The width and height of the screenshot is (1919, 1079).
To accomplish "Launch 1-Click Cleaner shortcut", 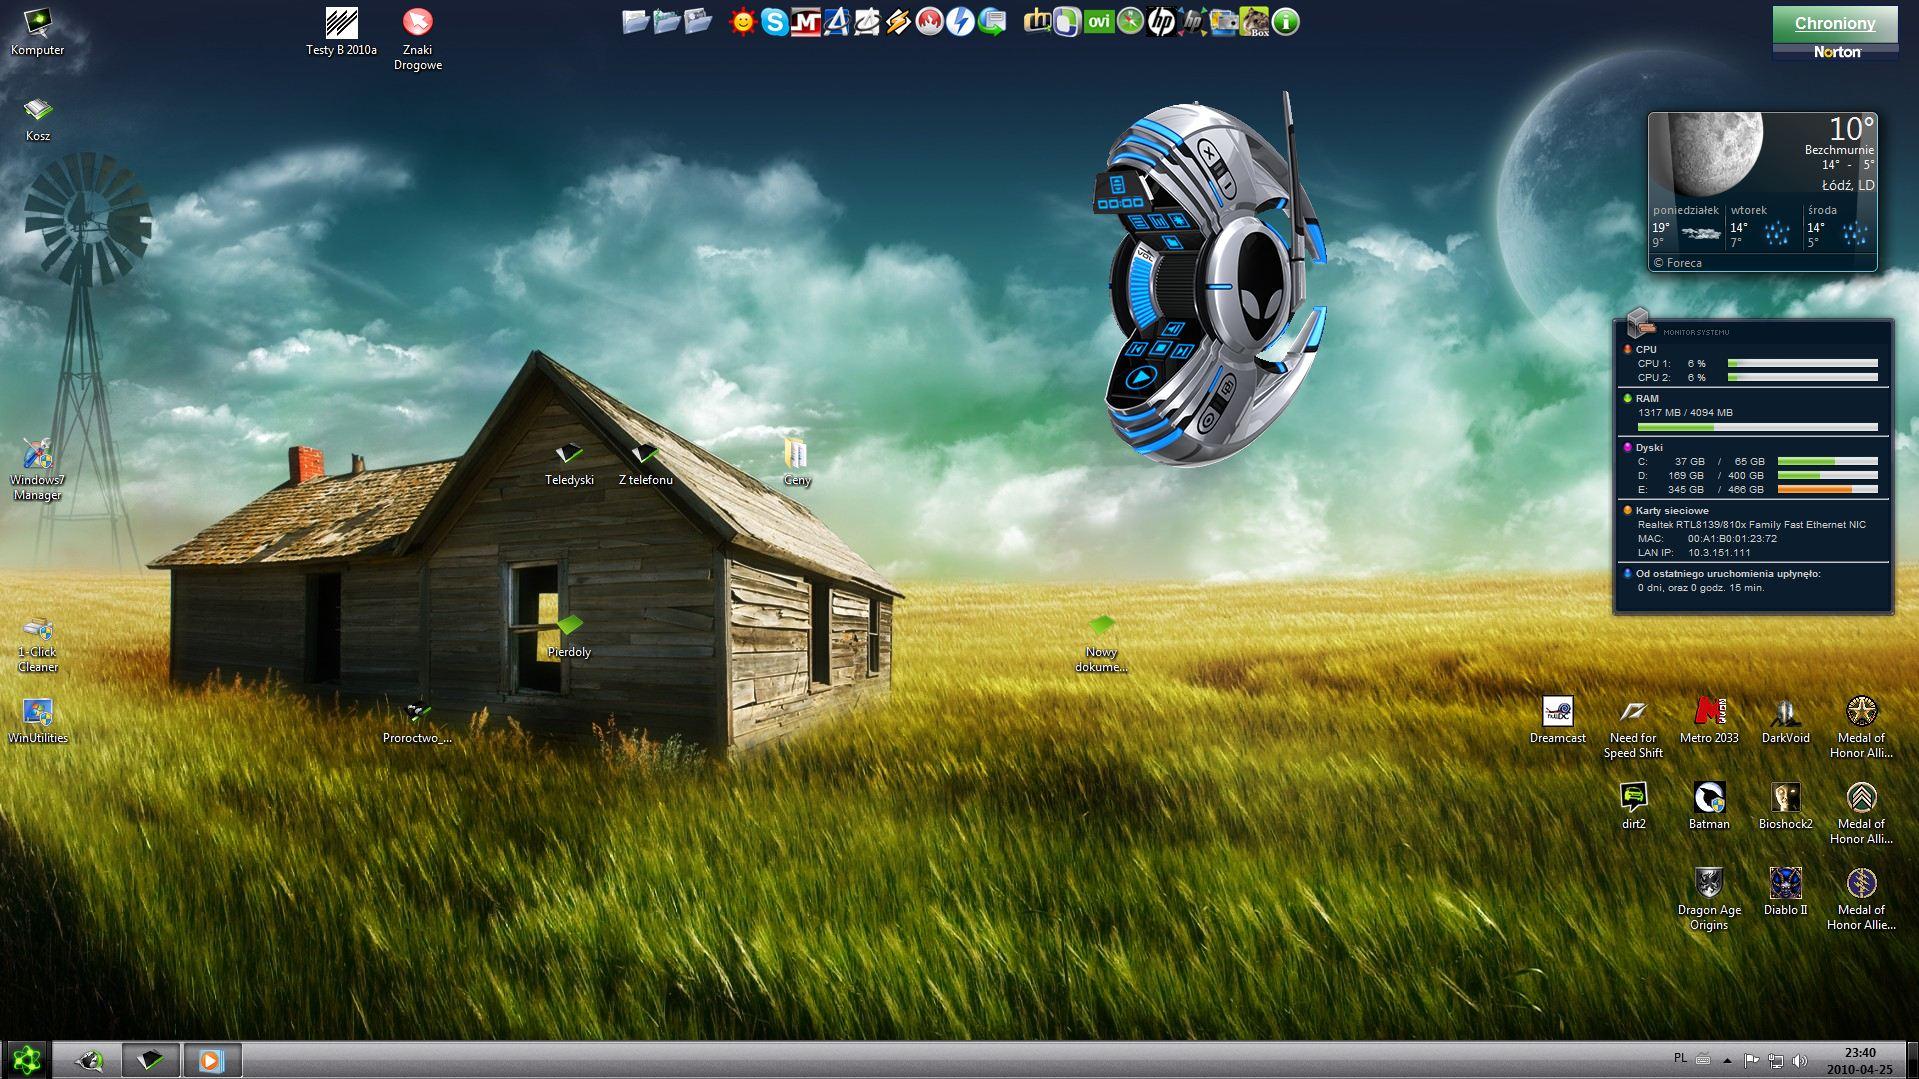I will (x=37, y=644).
